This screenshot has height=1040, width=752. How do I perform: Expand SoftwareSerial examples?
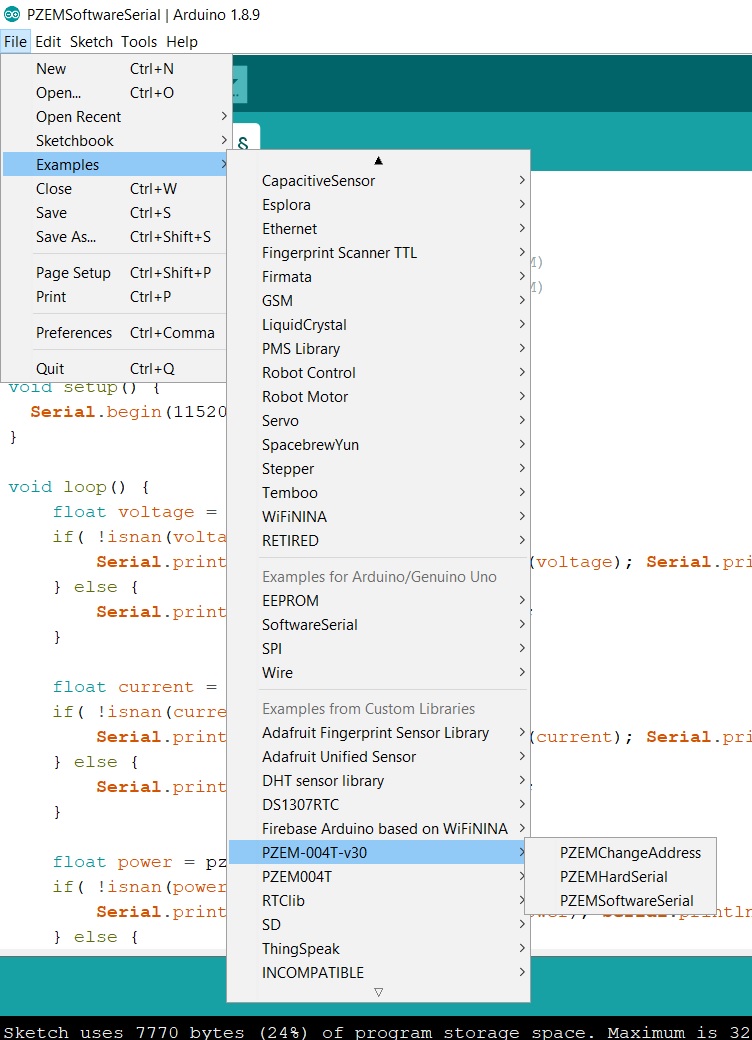point(379,625)
